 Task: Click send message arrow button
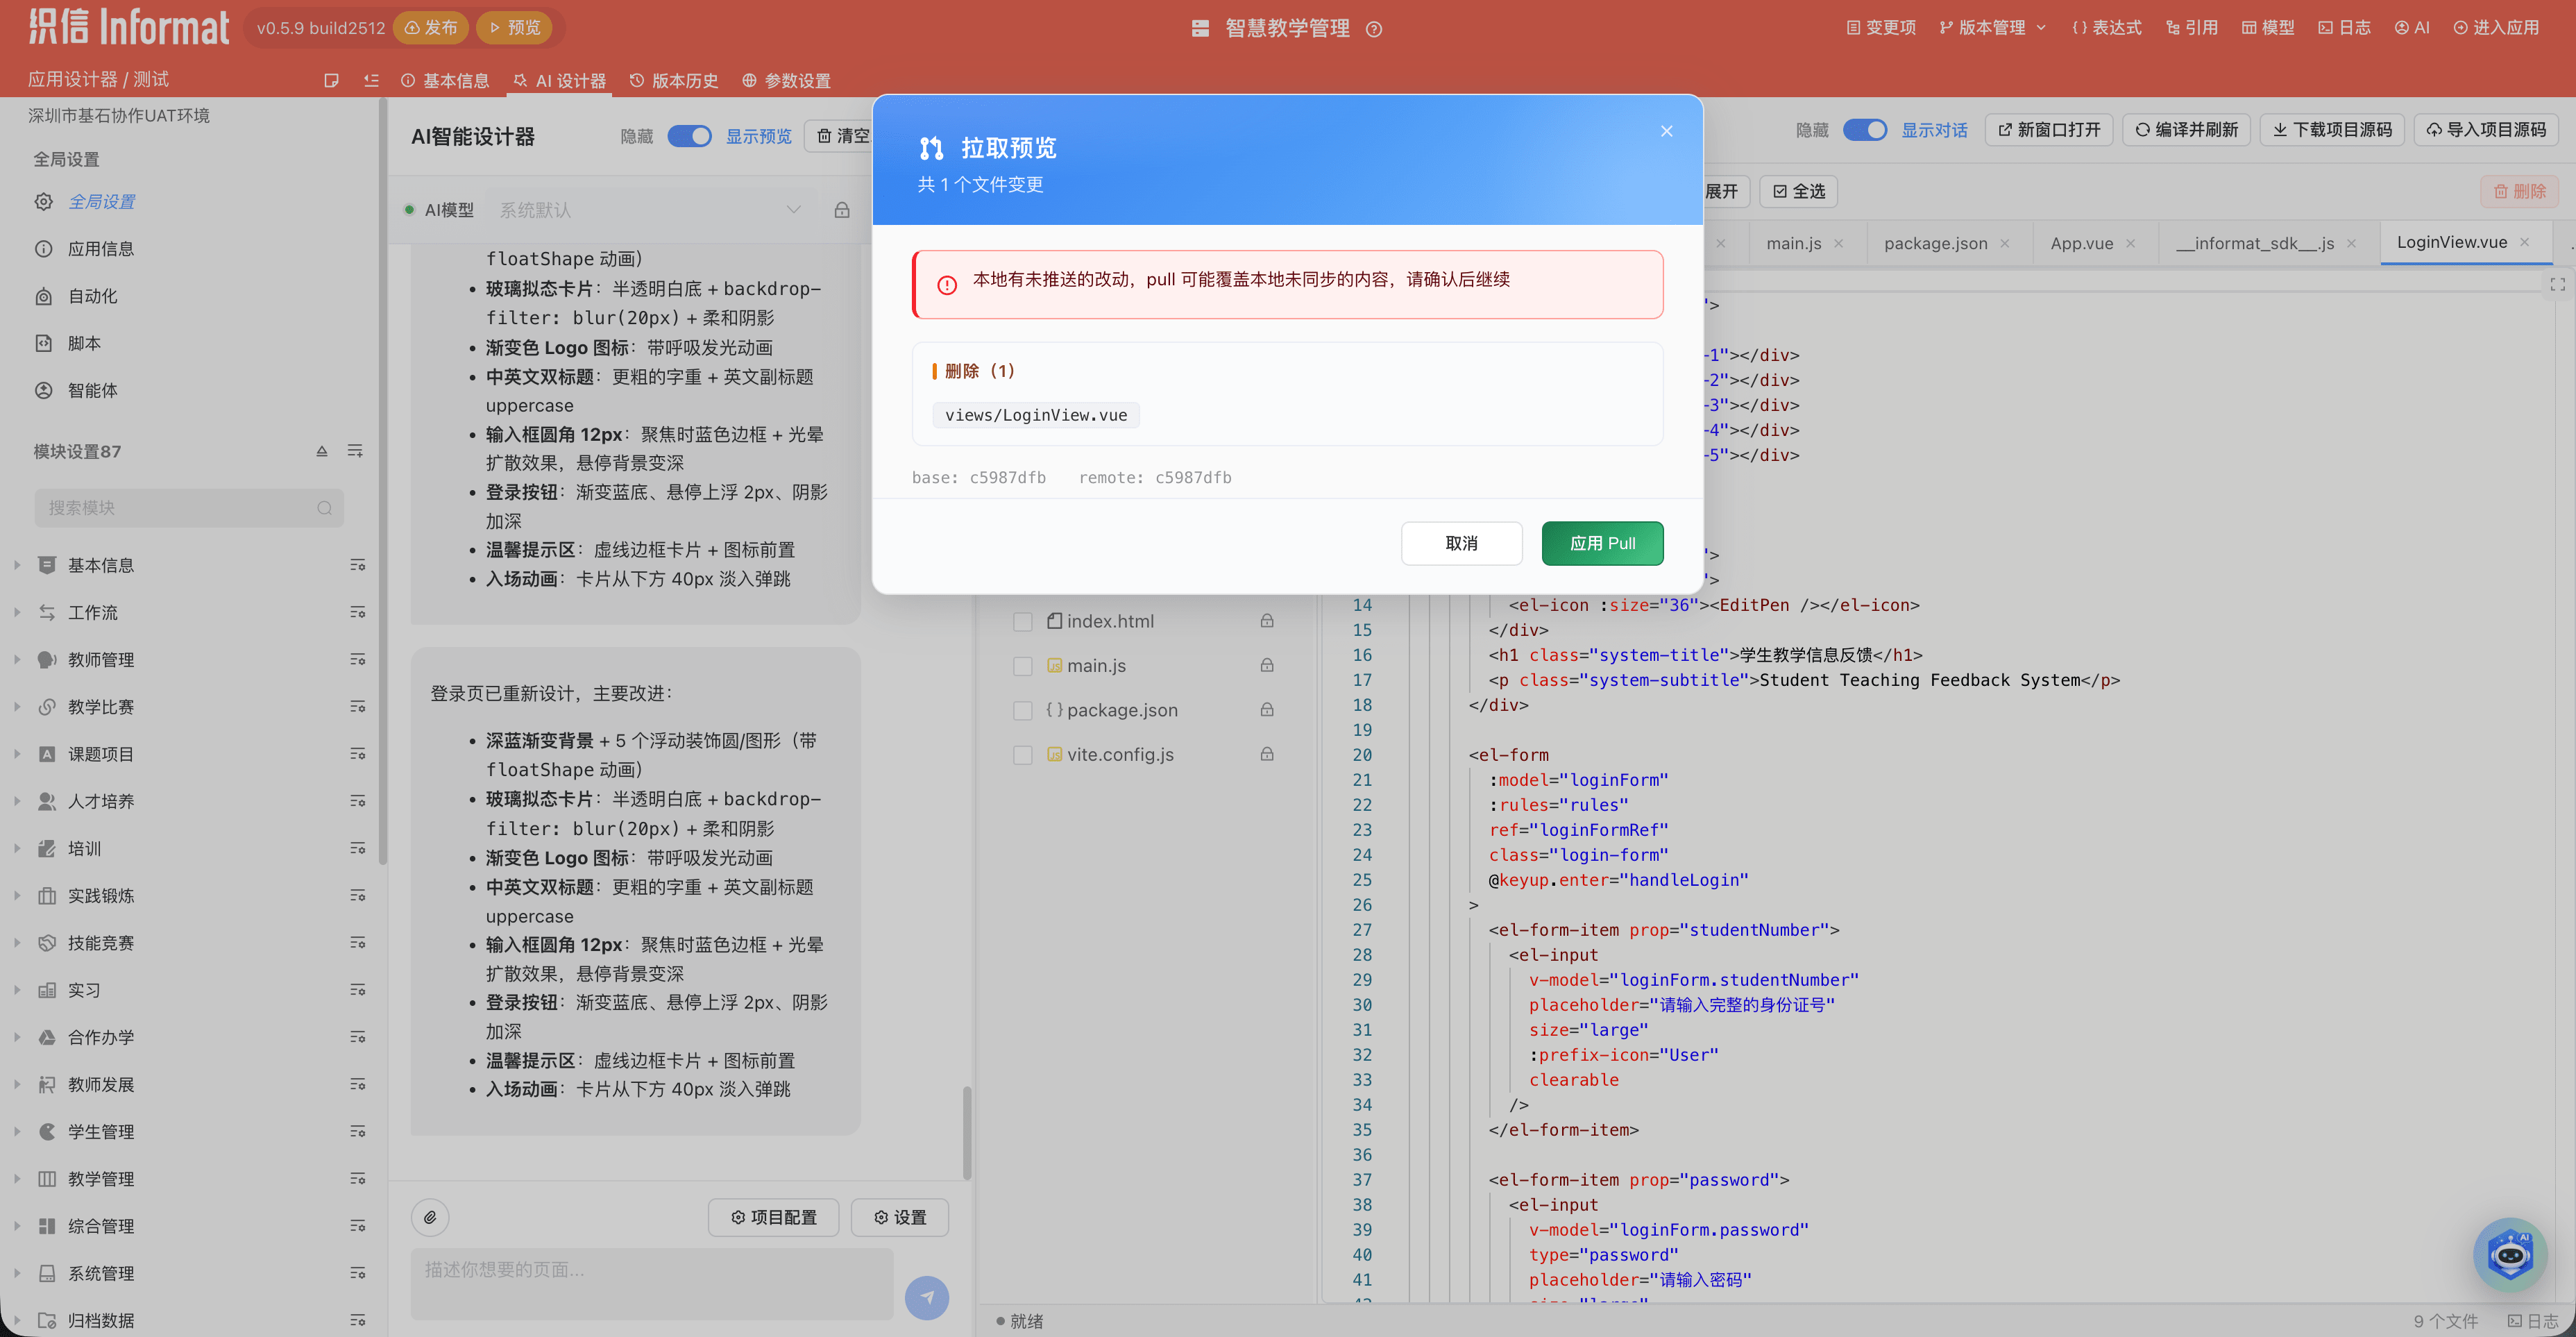coord(926,1297)
